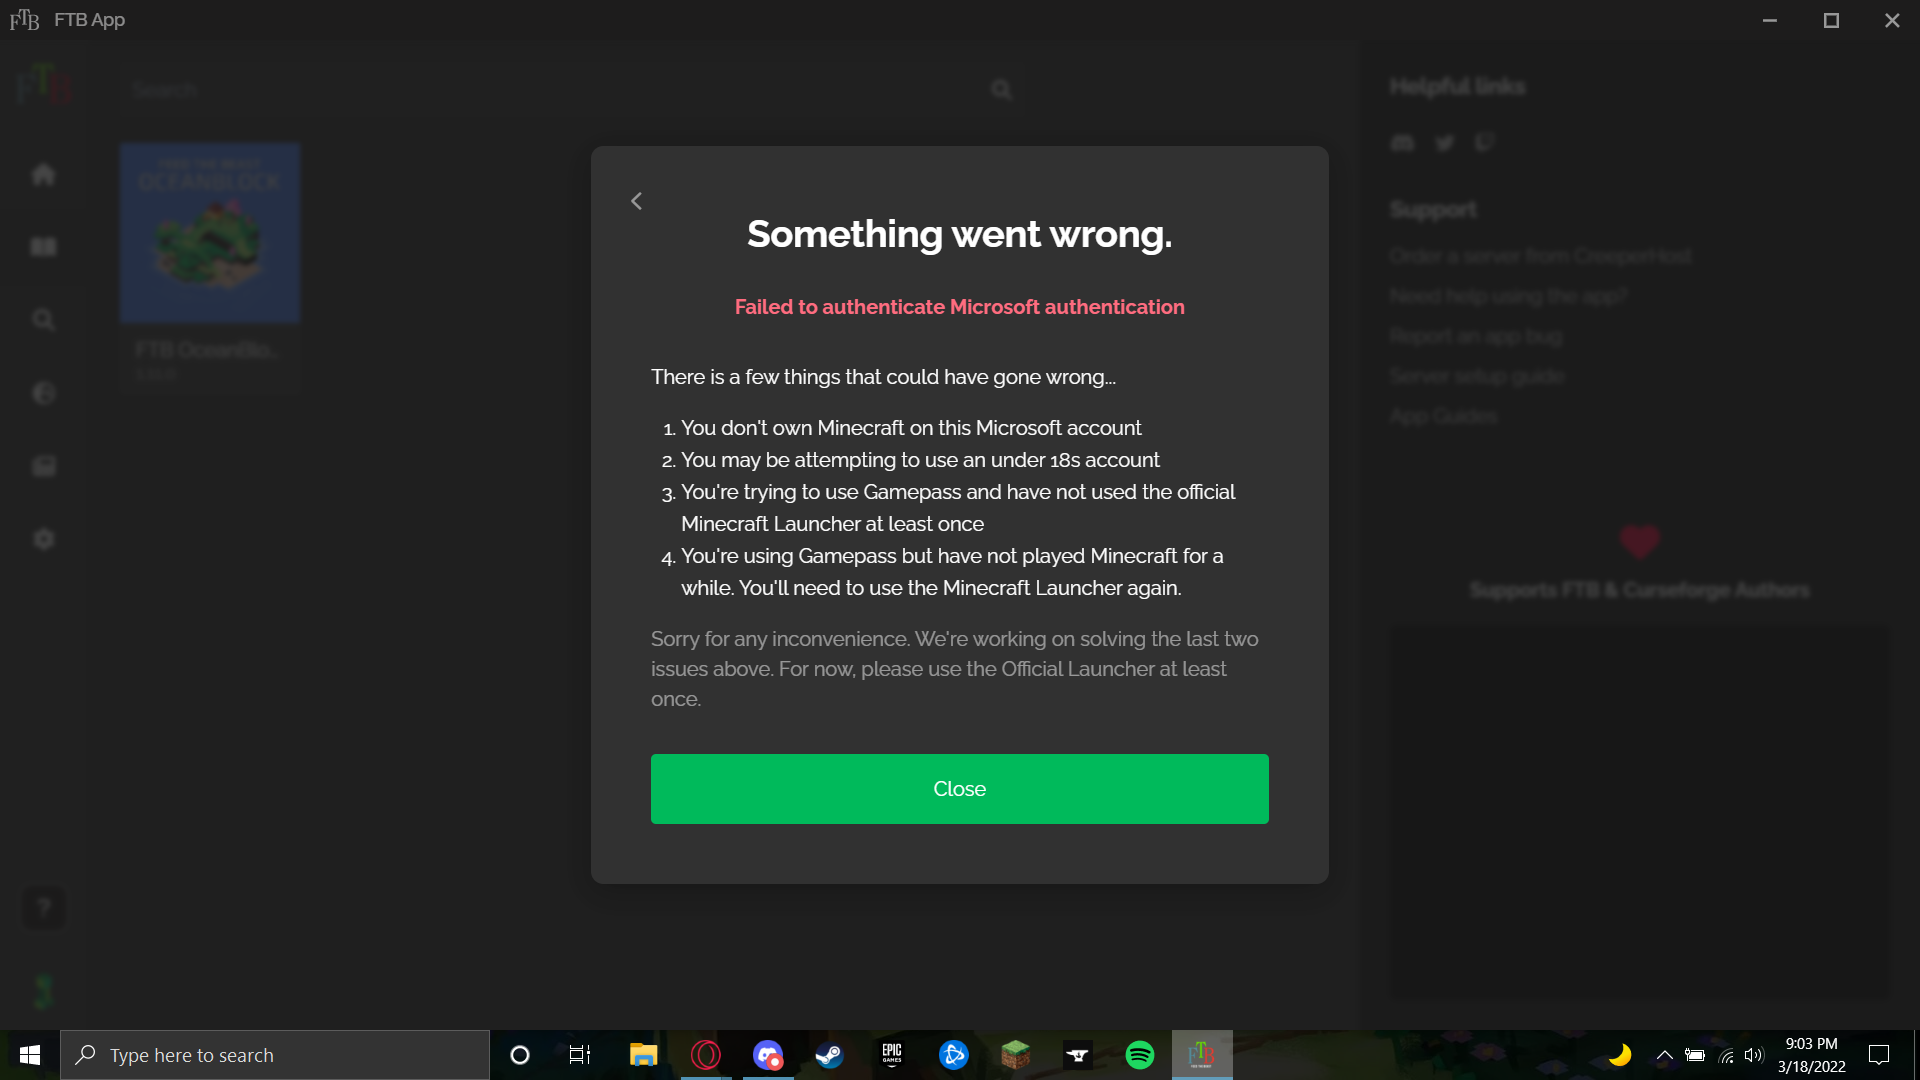Image resolution: width=1920 pixels, height=1080 pixels.
Task: Open Spotify from the taskbar
Action: 1139,1055
